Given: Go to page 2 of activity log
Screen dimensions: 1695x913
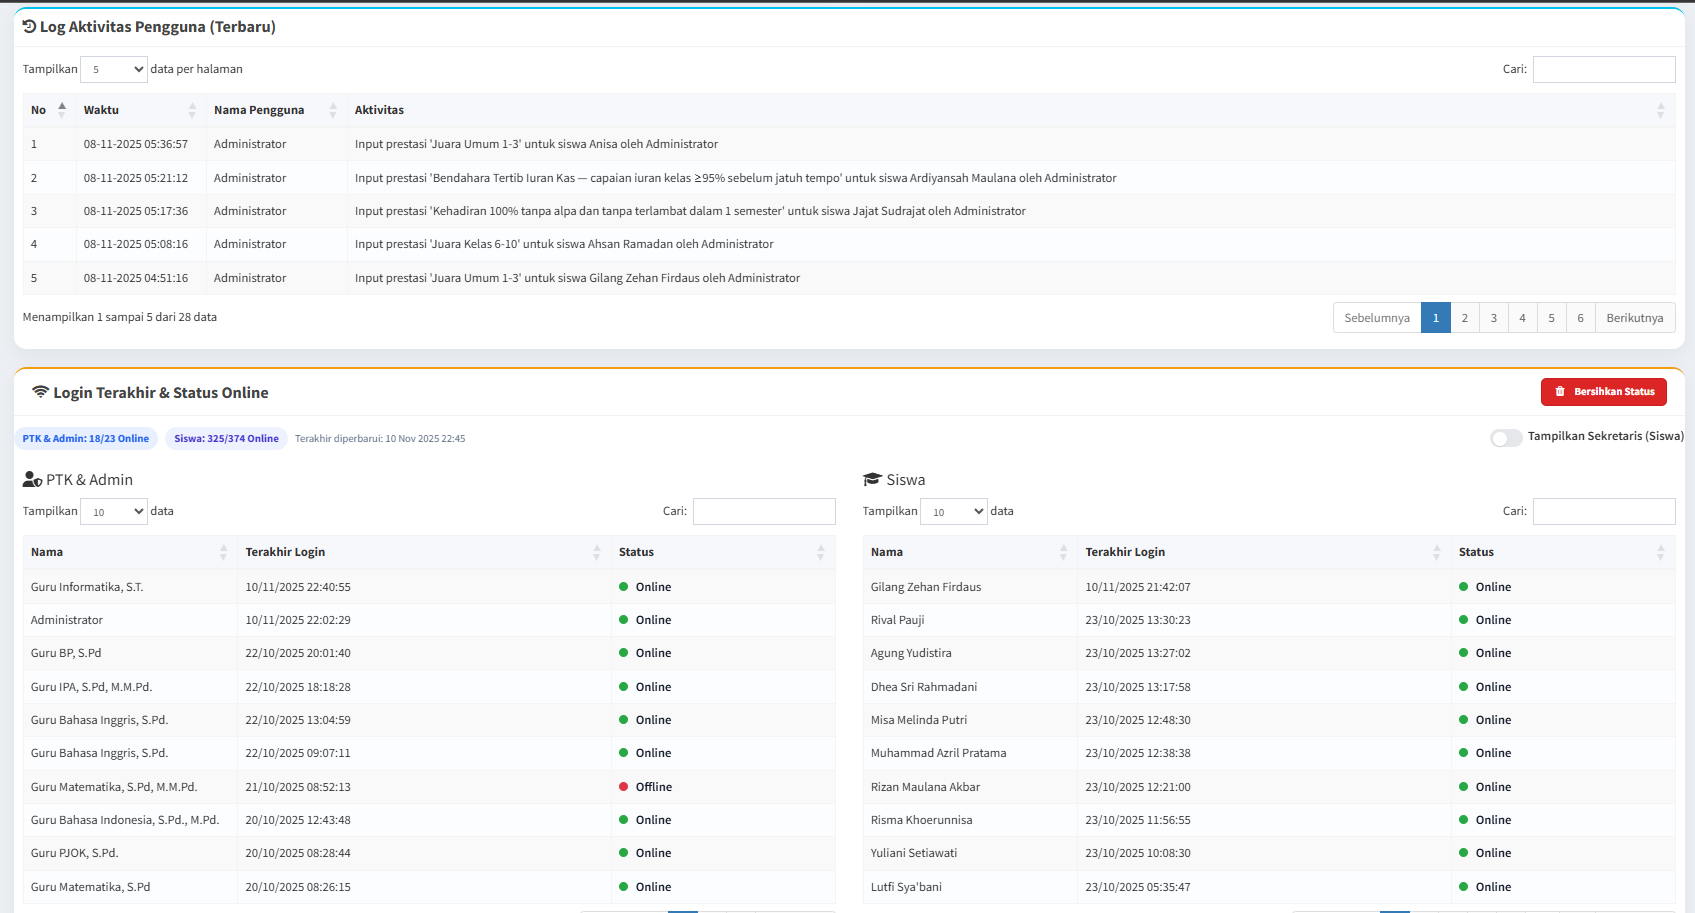Looking at the screenshot, I should coord(1464,318).
